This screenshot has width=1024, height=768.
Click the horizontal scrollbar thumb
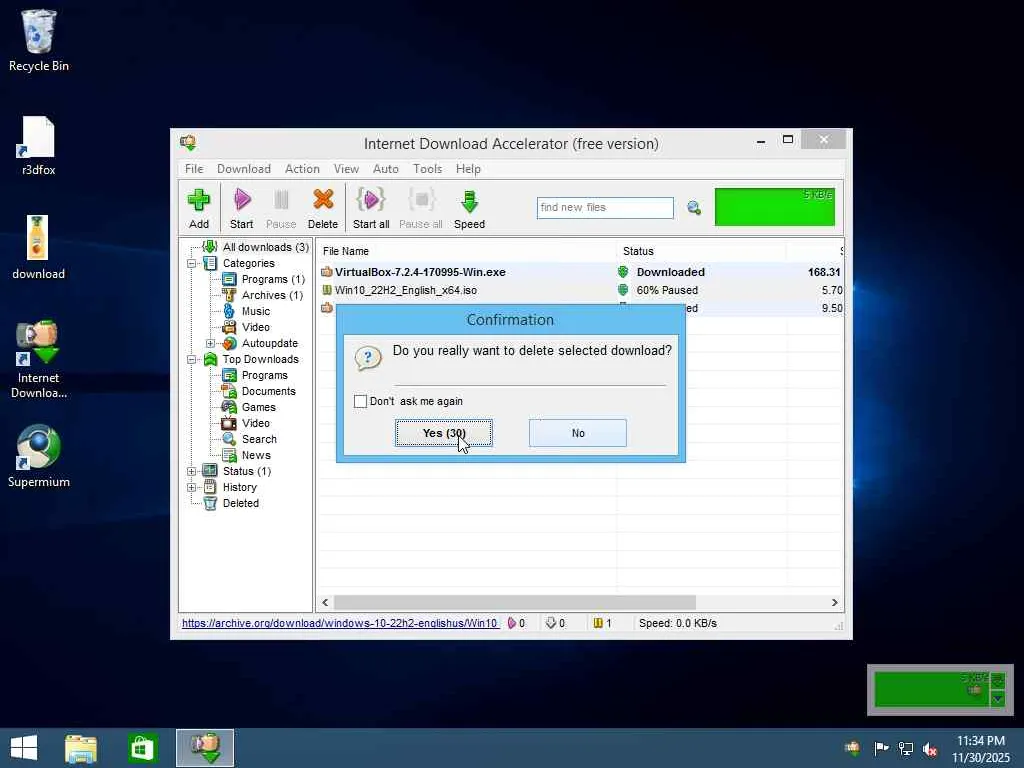515,603
